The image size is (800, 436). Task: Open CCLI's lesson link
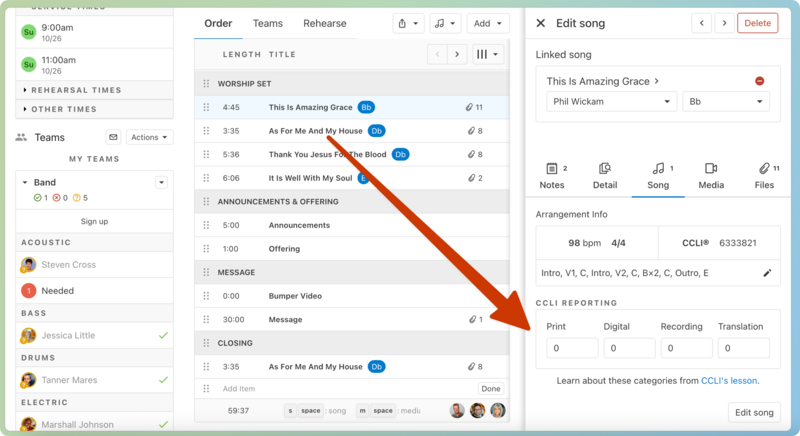tap(729, 380)
